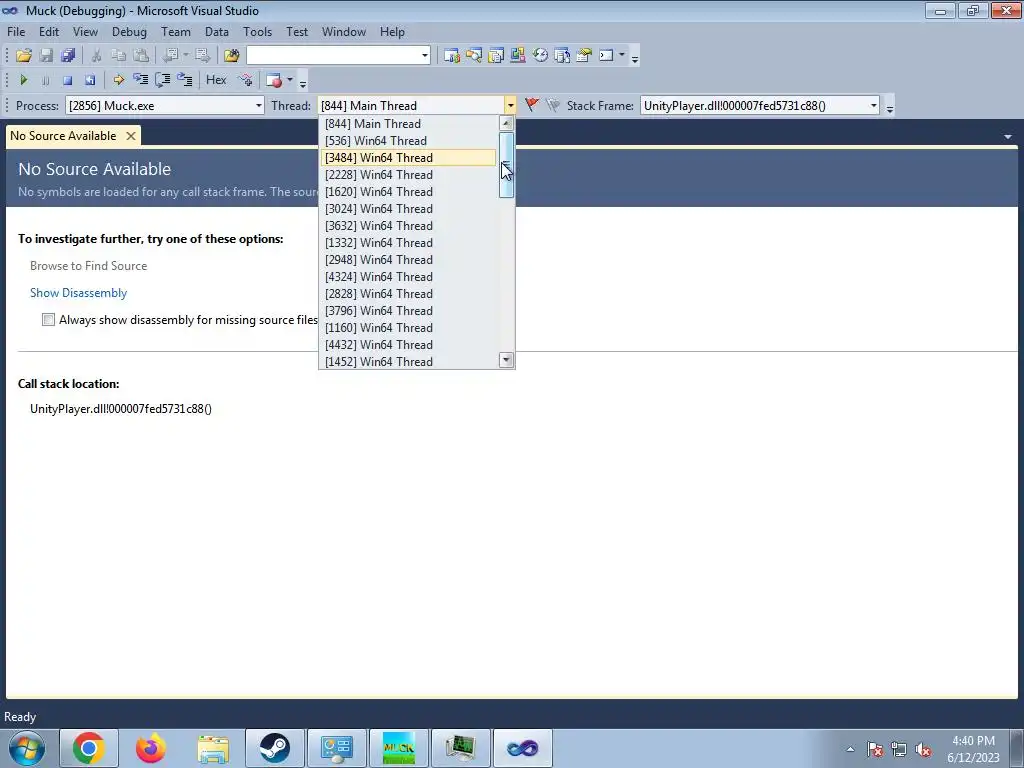Screen dimensions: 1024x768
Task: Select [3484] Win64 Thread in list
Action: 408,158
